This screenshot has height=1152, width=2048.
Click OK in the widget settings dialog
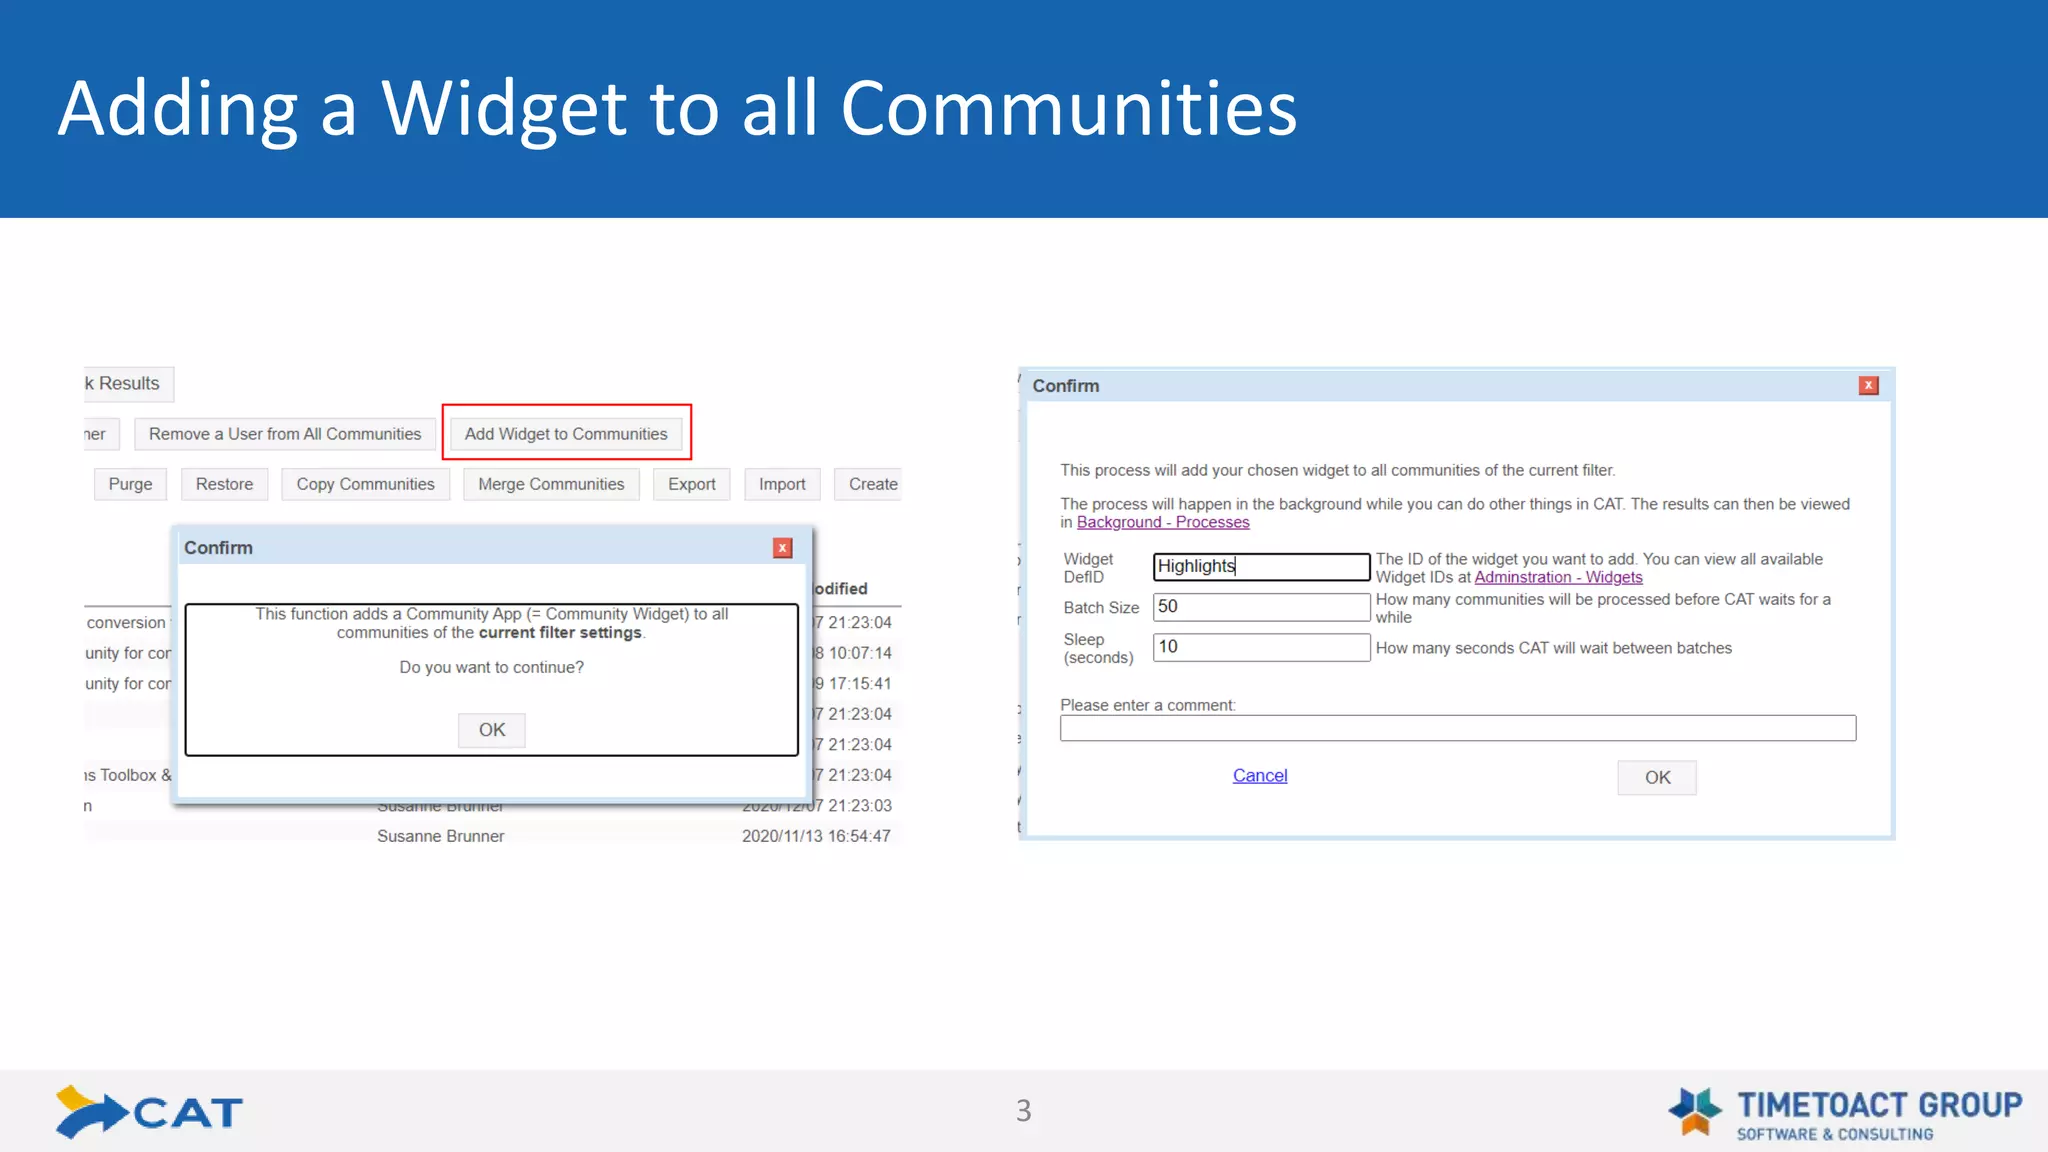(1656, 777)
